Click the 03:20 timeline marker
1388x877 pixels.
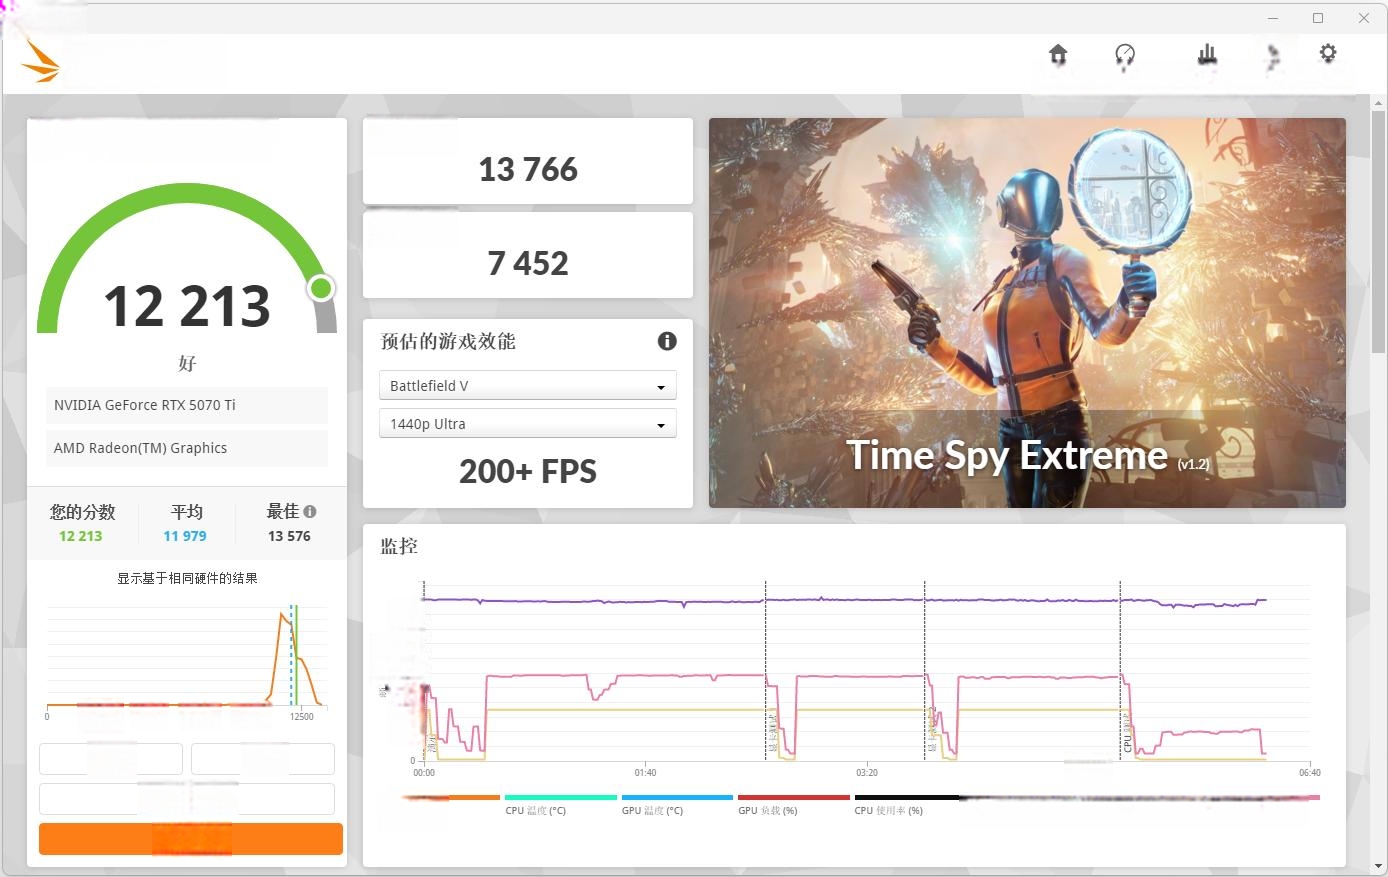click(867, 772)
